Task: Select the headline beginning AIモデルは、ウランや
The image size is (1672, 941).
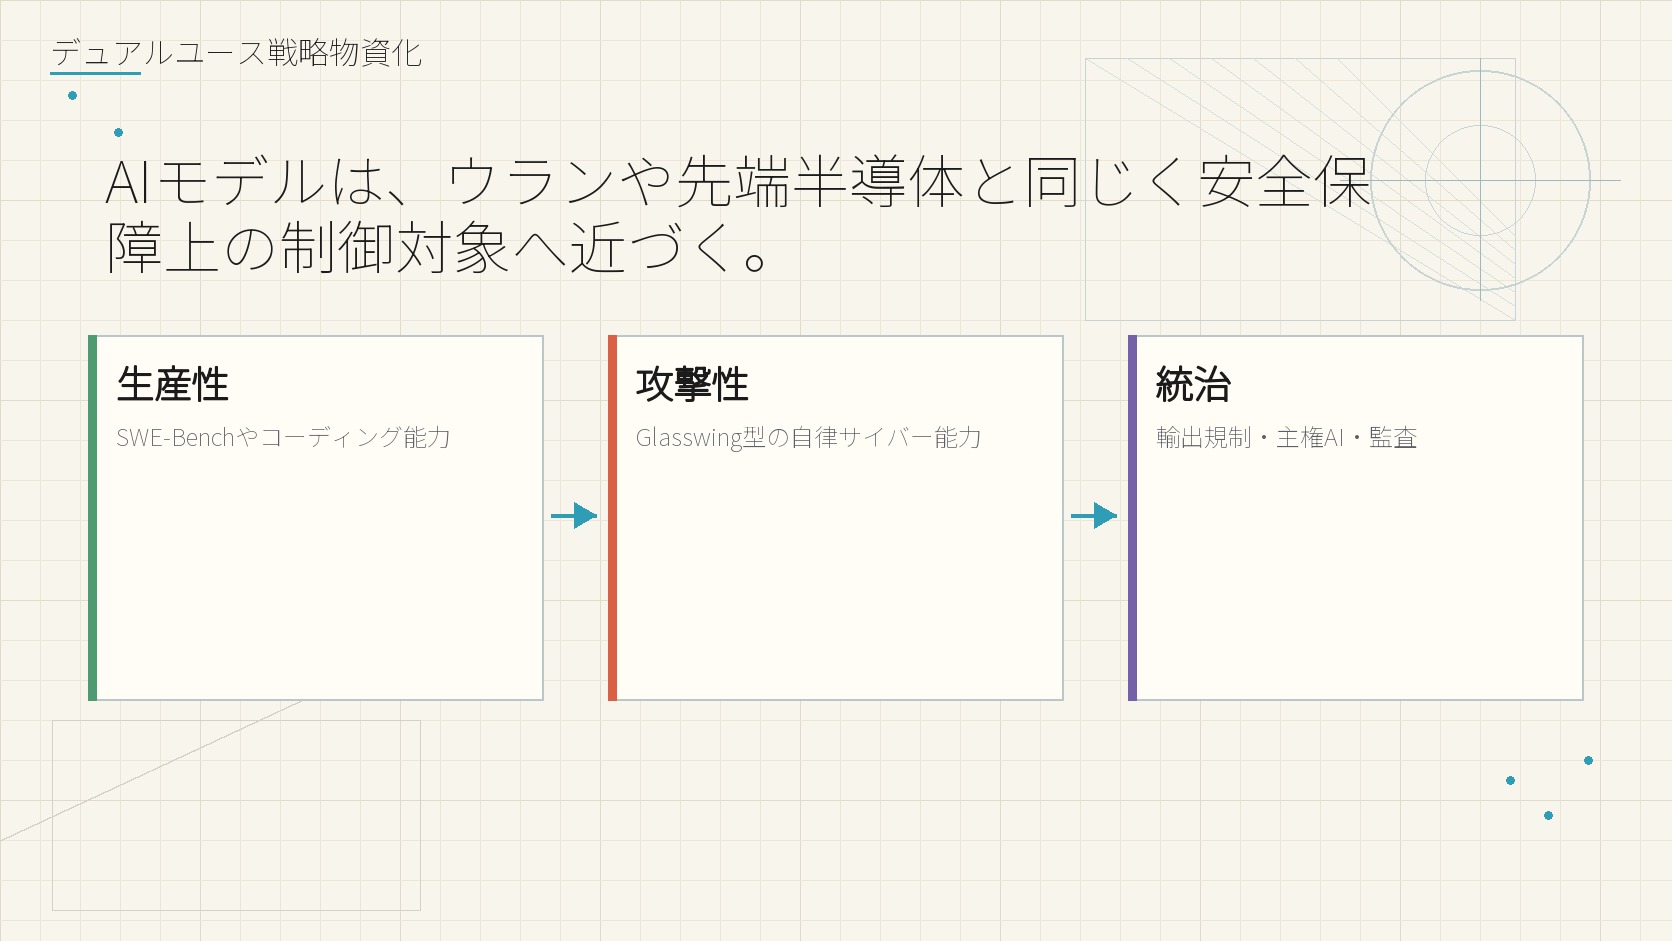Action: coord(738,214)
